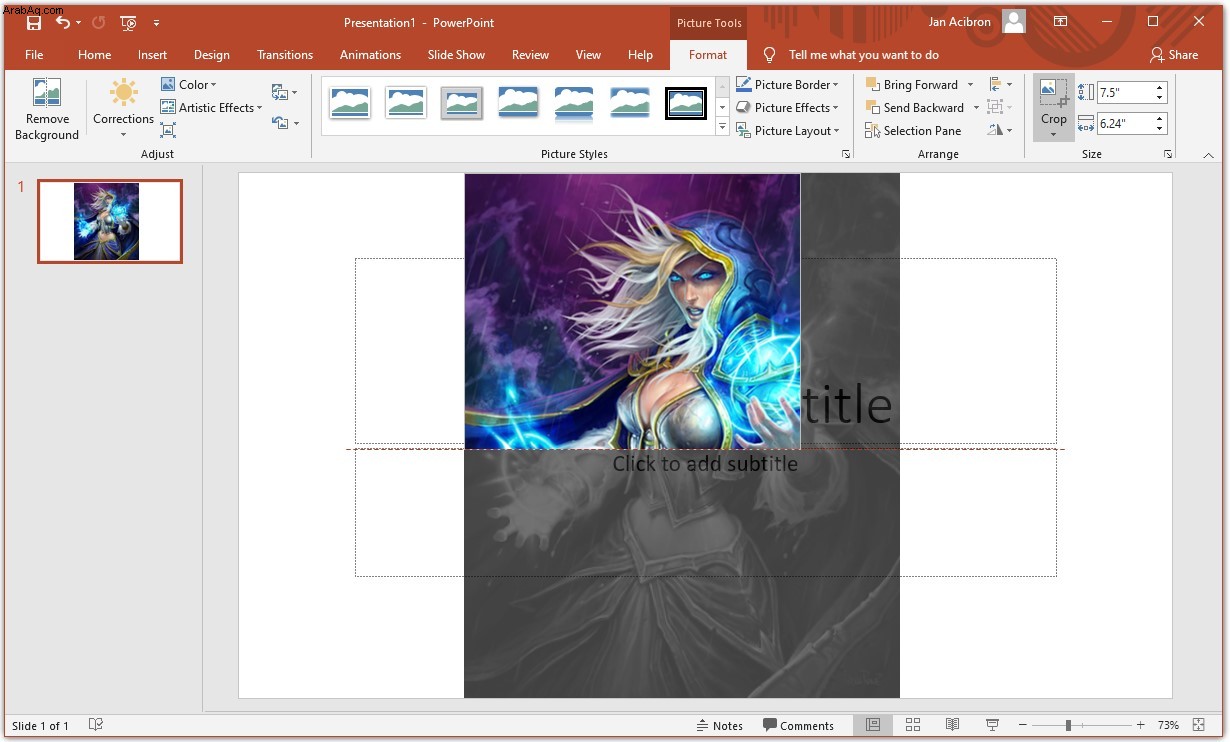
Task: Toggle the Notes pane
Action: click(x=719, y=726)
